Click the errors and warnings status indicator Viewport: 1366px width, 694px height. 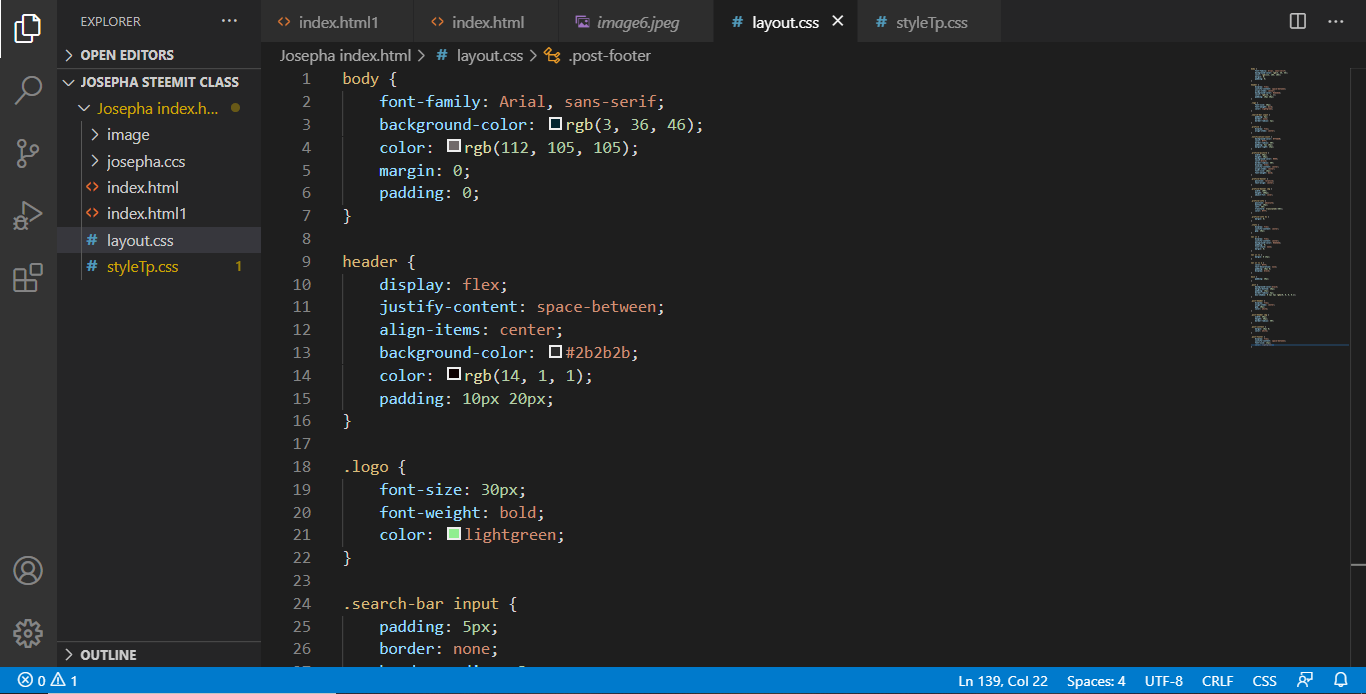pyautogui.click(x=48, y=681)
